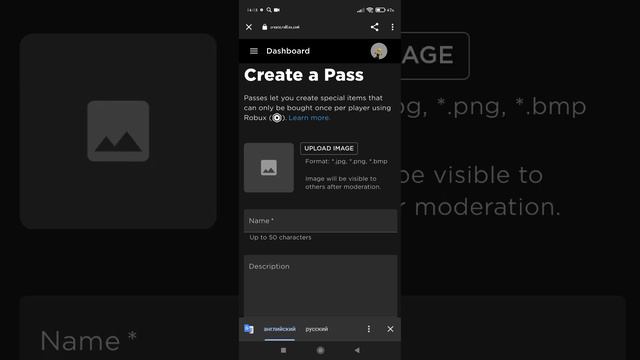Tap the share icon in the browser bar
Screen dimensions: 640x360
click(374, 27)
